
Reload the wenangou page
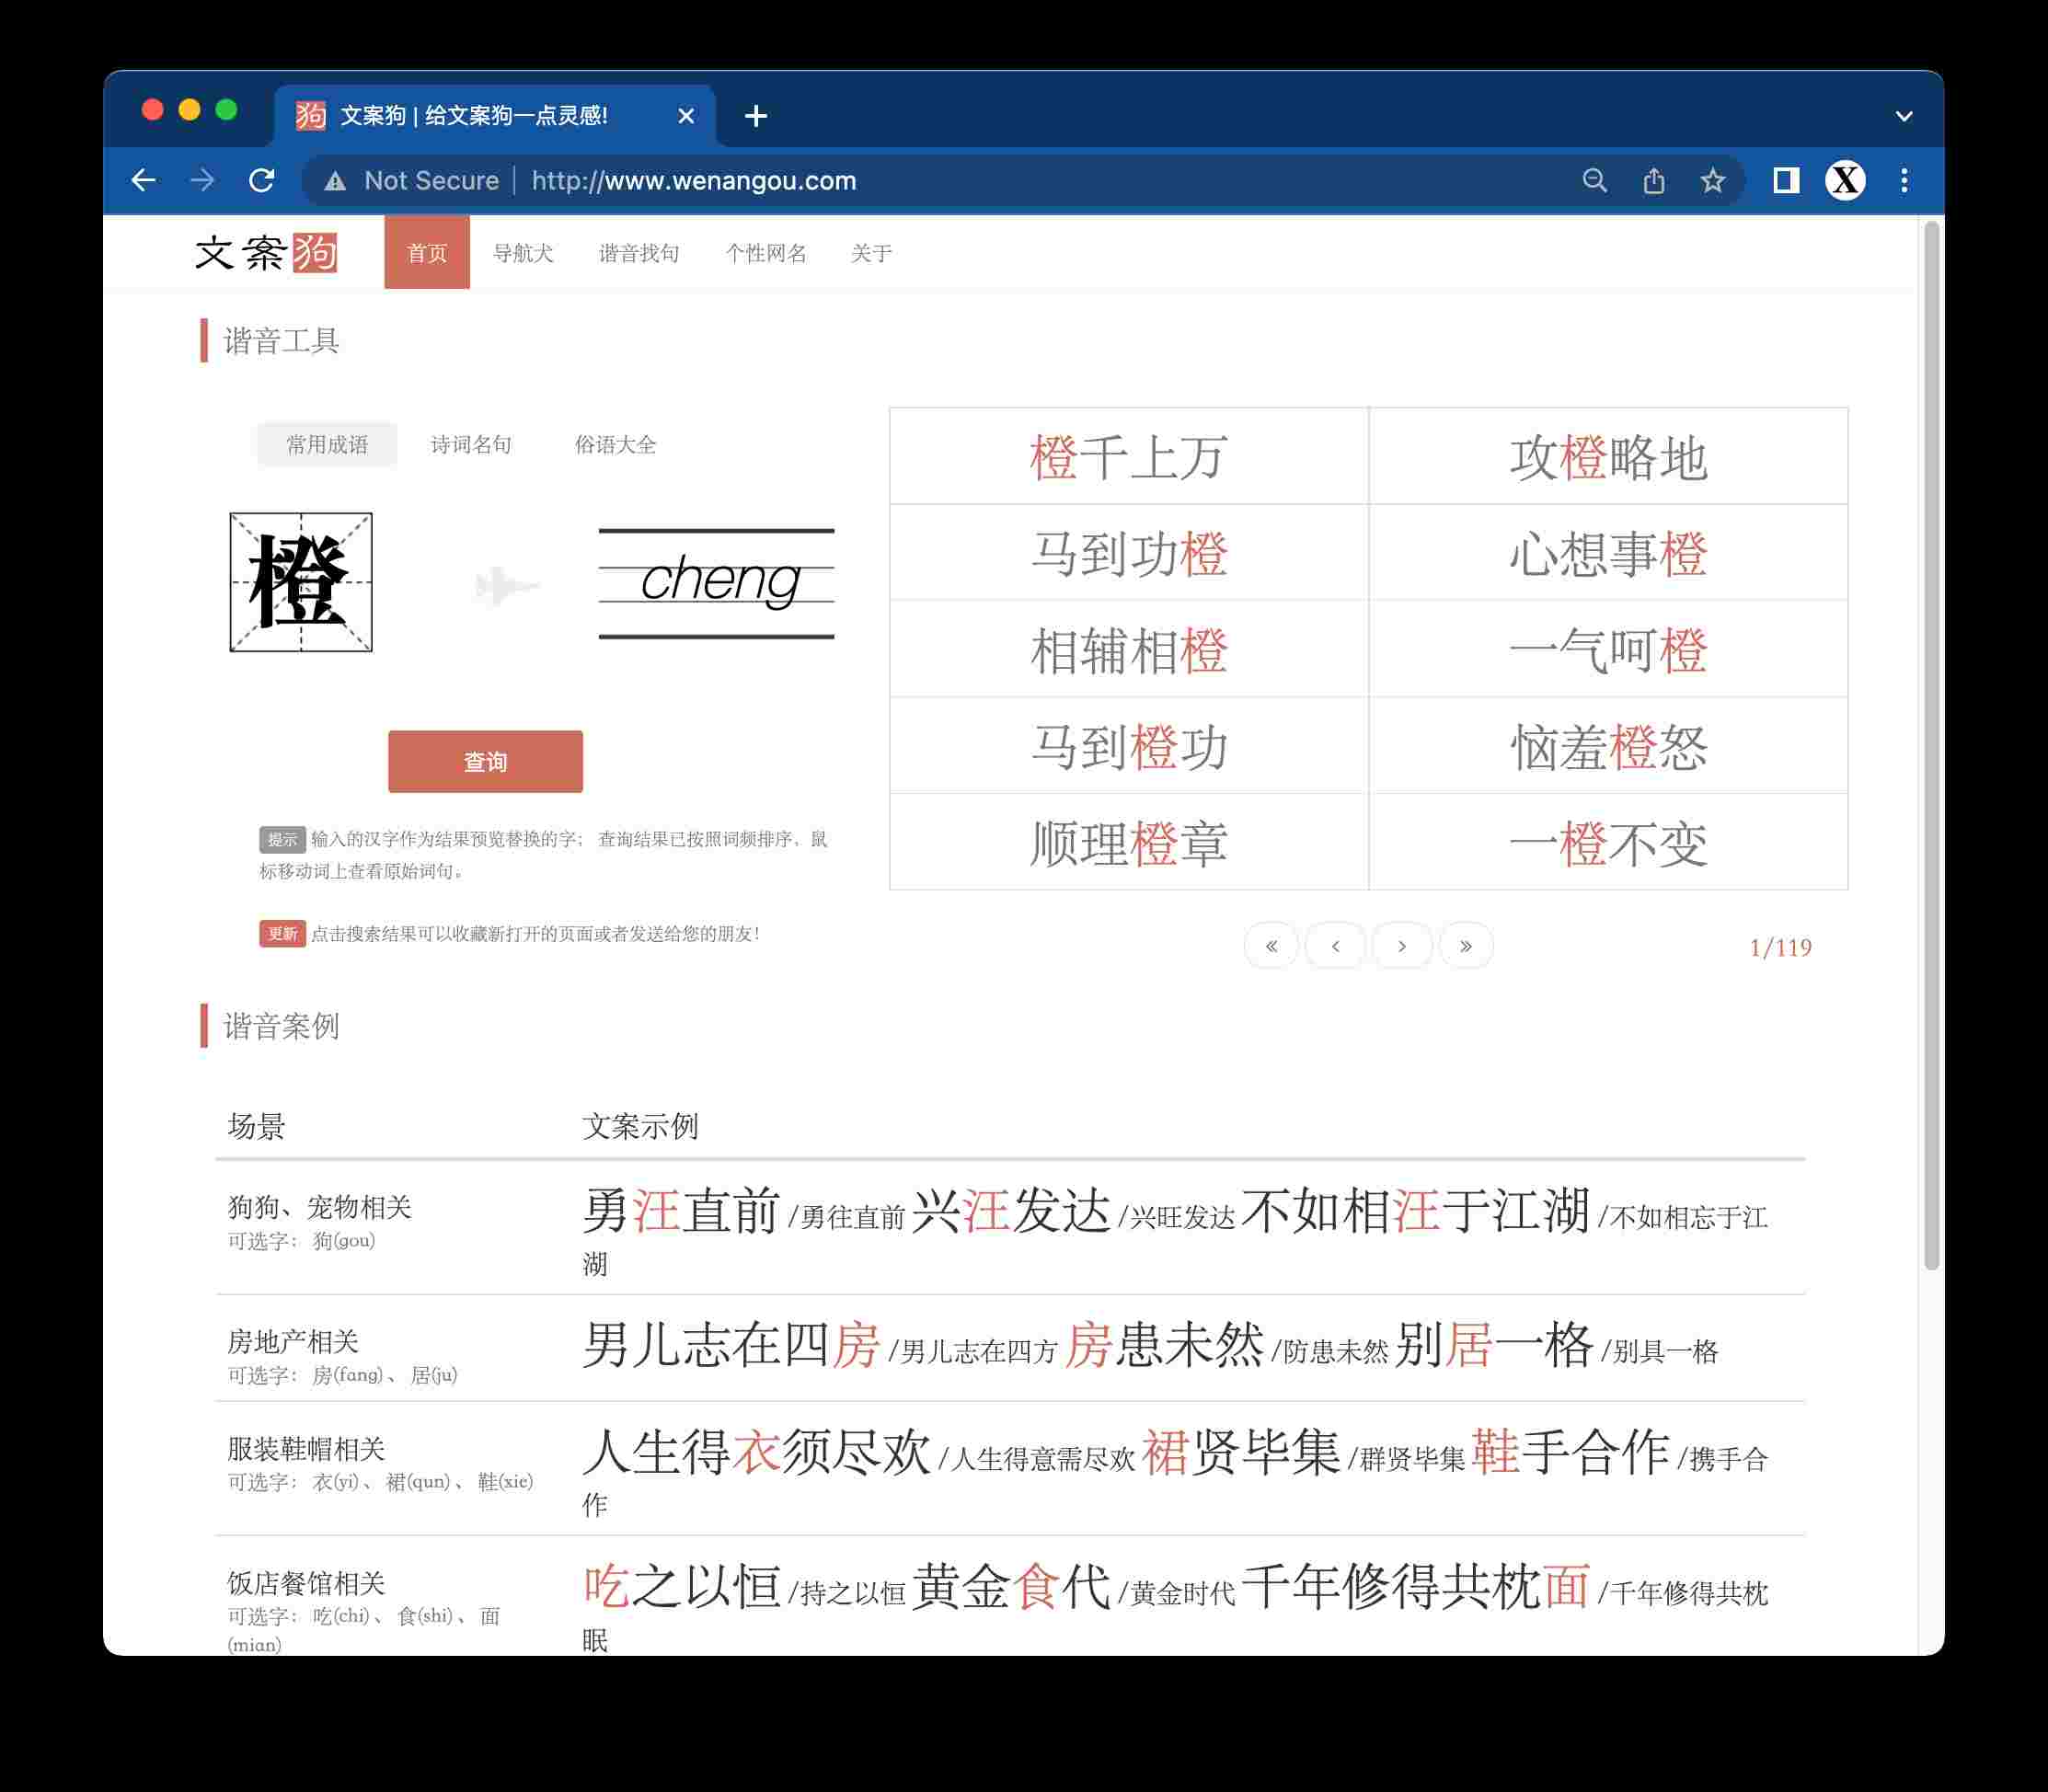262,180
